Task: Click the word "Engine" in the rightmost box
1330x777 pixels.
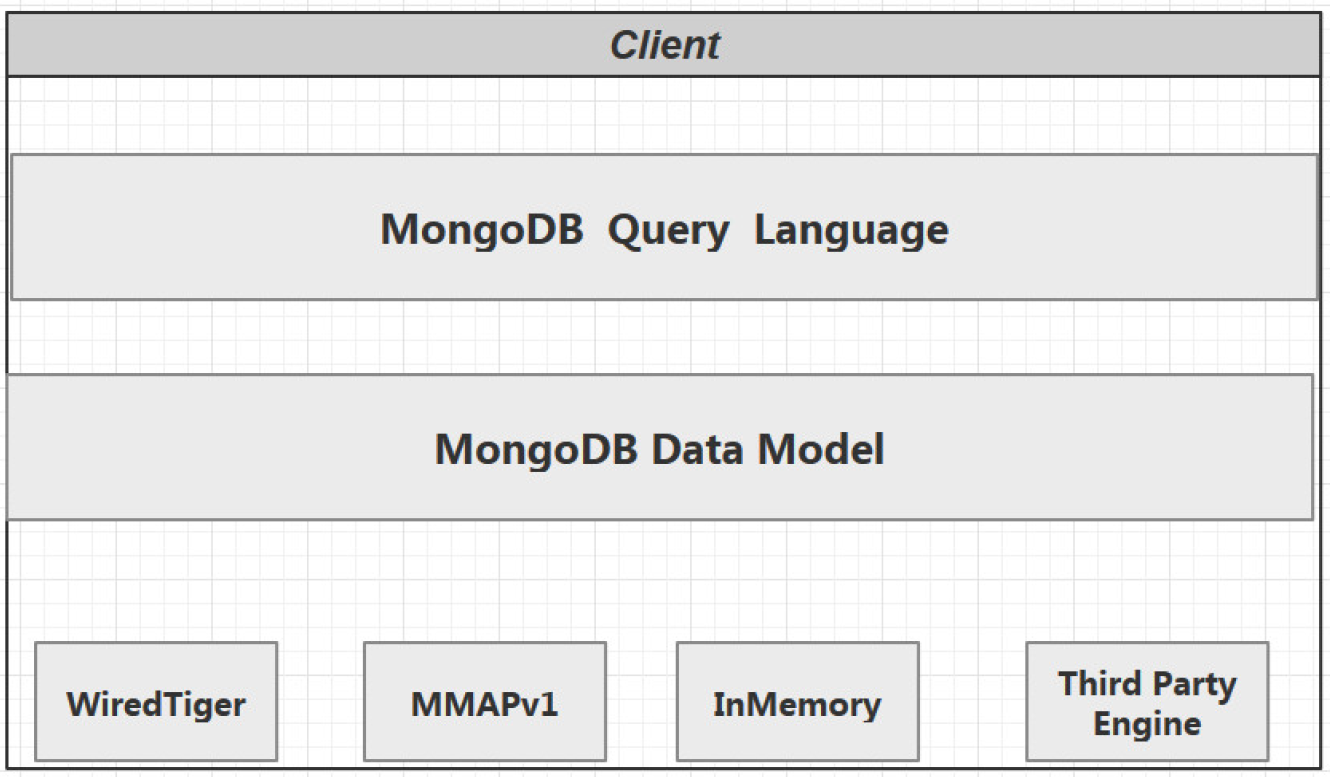Action: [x=1147, y=723]
